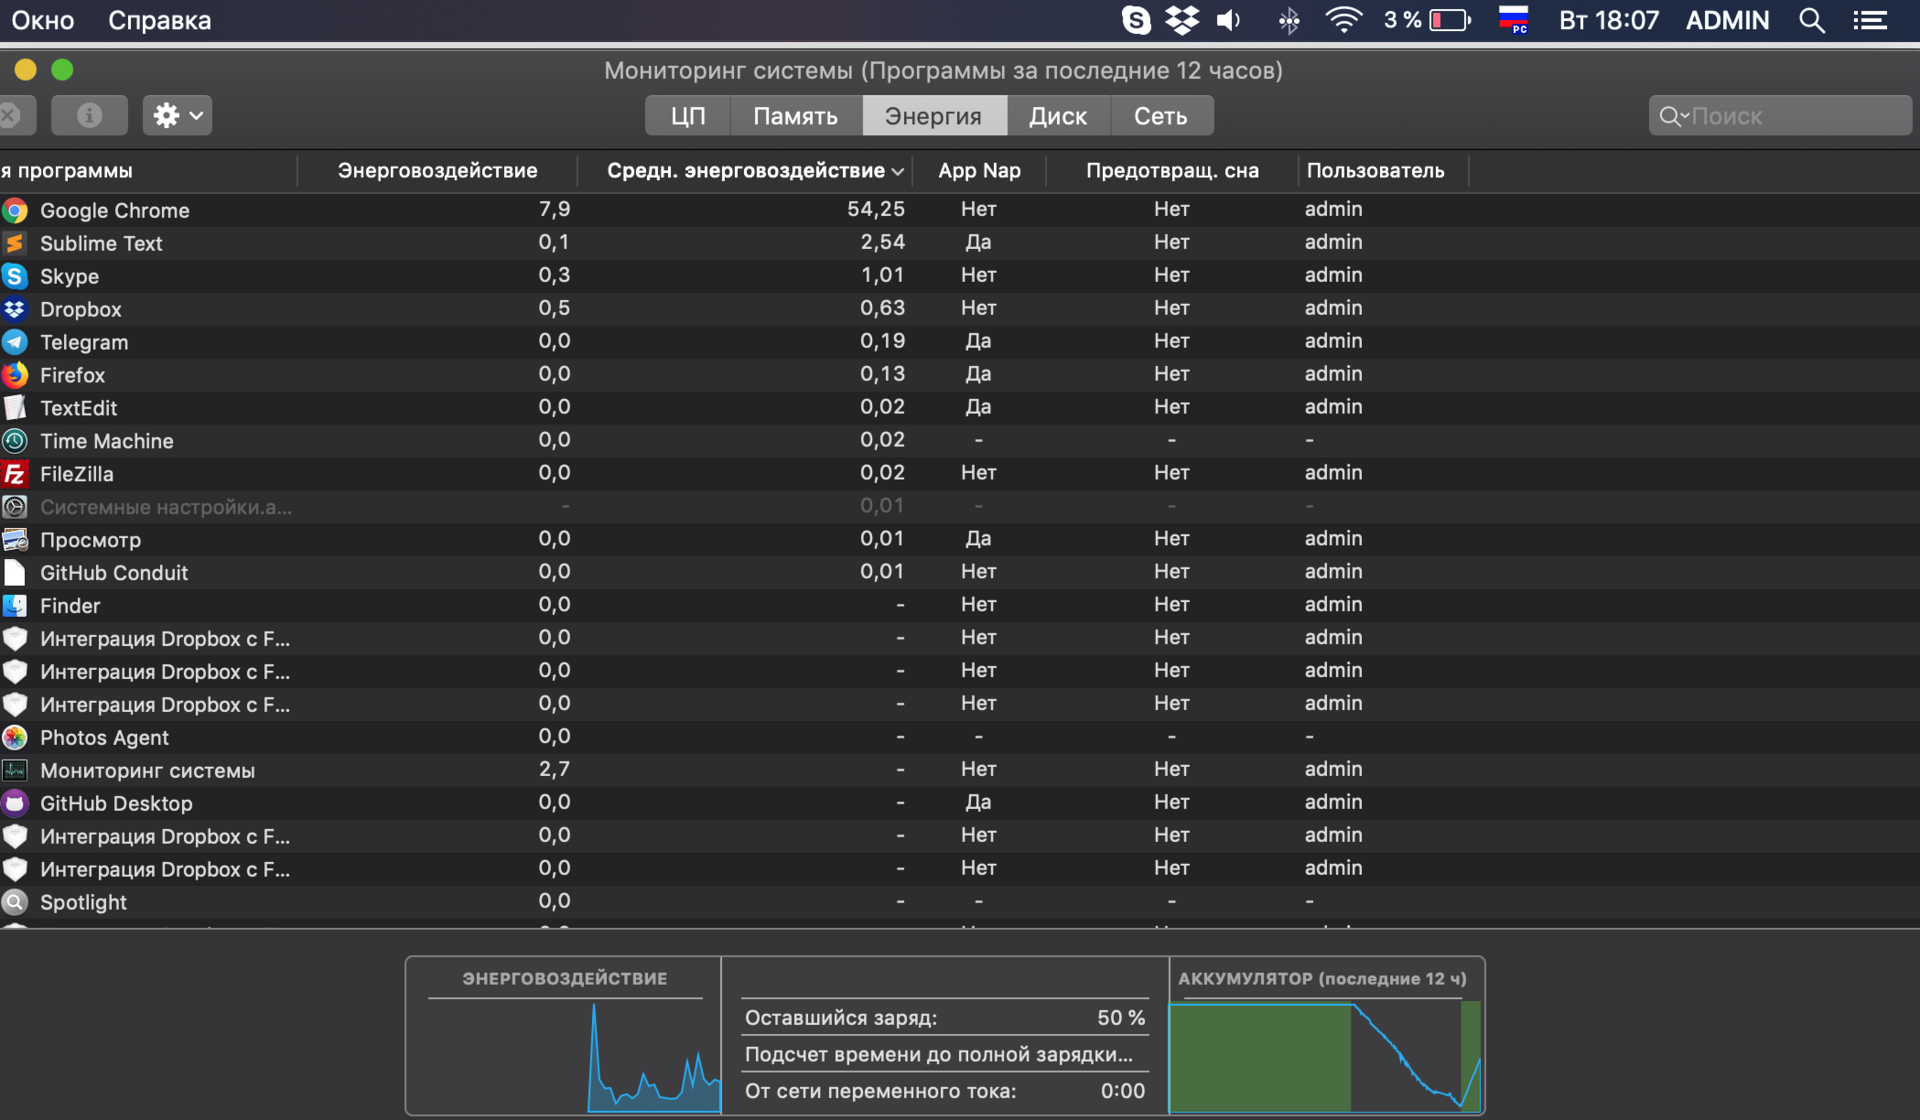
Task: Open the Окно menu
Action: (x=43, y=20)
